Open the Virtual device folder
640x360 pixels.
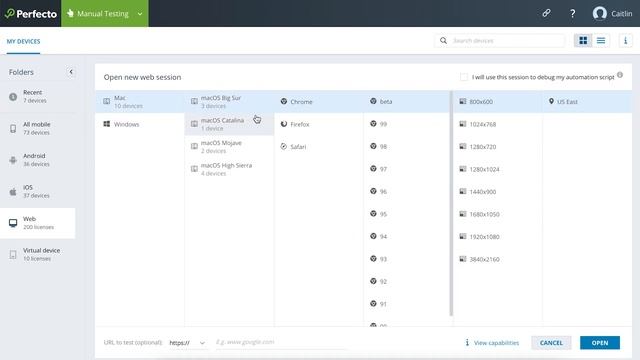click(38, 254)
